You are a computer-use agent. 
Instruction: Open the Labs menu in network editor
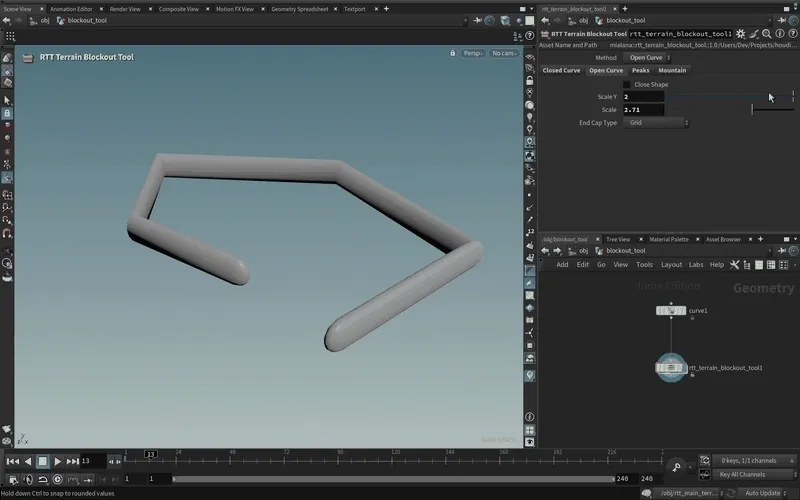[695, 265]
